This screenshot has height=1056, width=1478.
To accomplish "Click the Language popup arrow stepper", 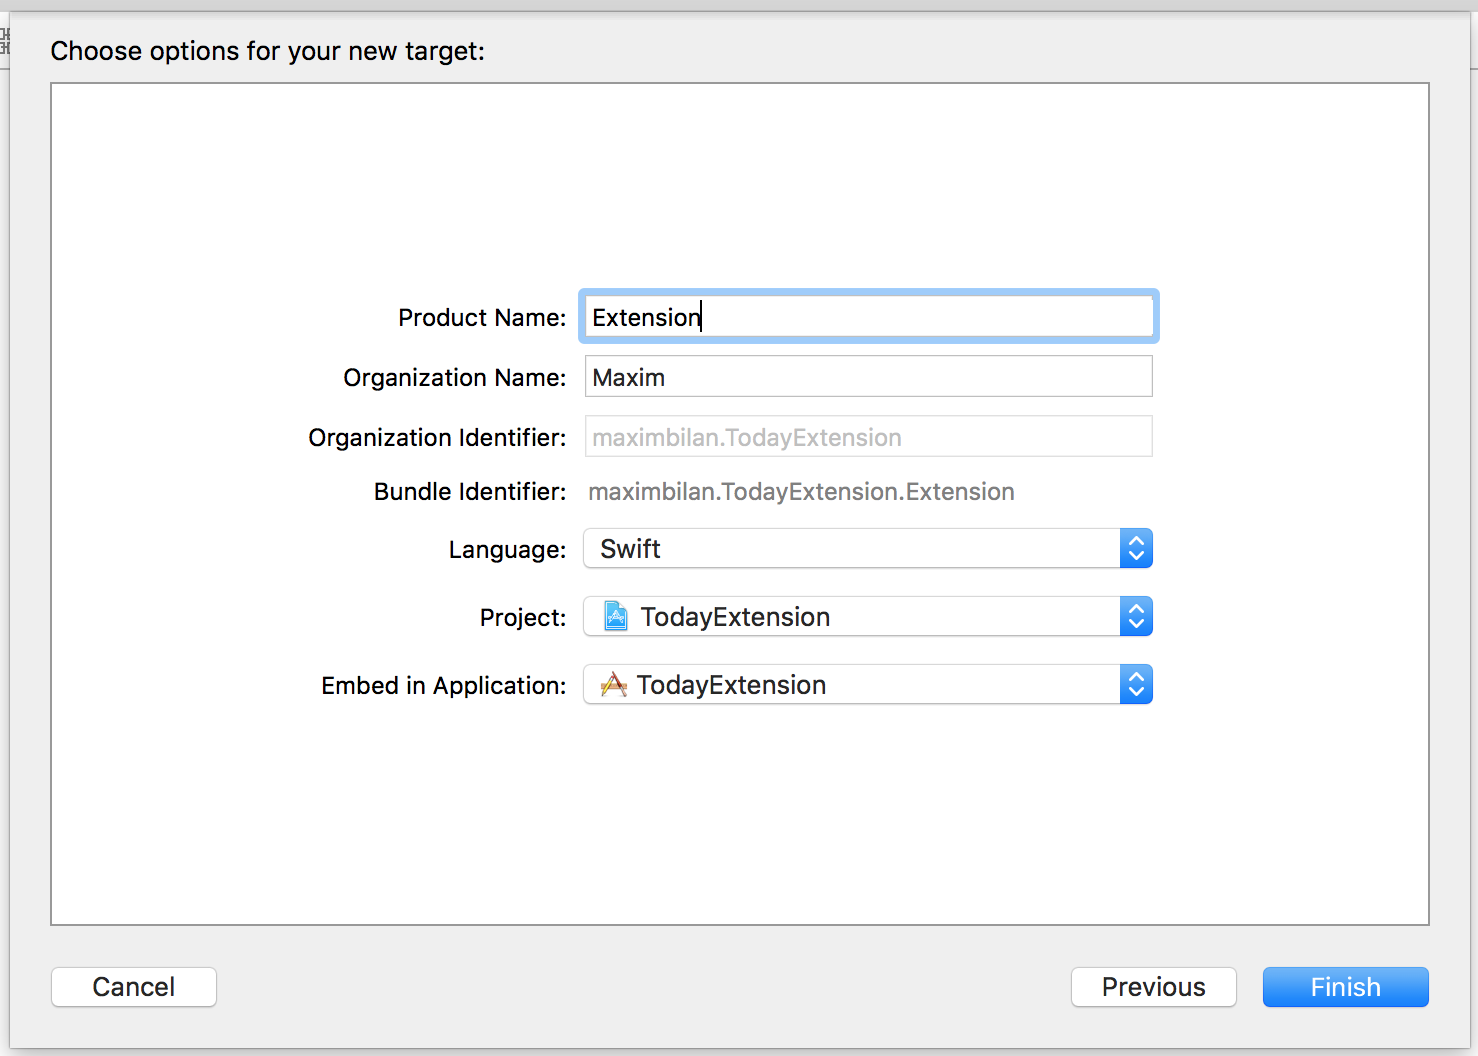I will tap(1136, 549).
